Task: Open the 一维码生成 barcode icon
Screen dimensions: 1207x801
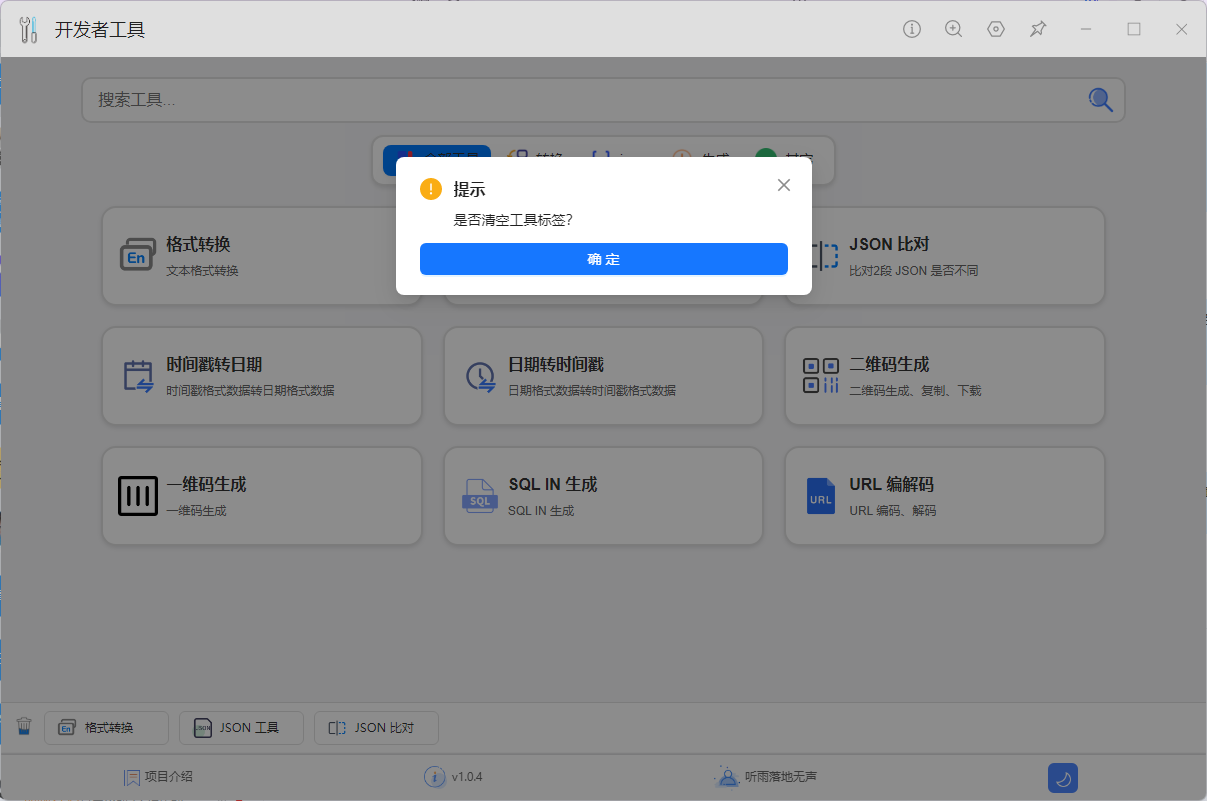Action: [138, 496]
